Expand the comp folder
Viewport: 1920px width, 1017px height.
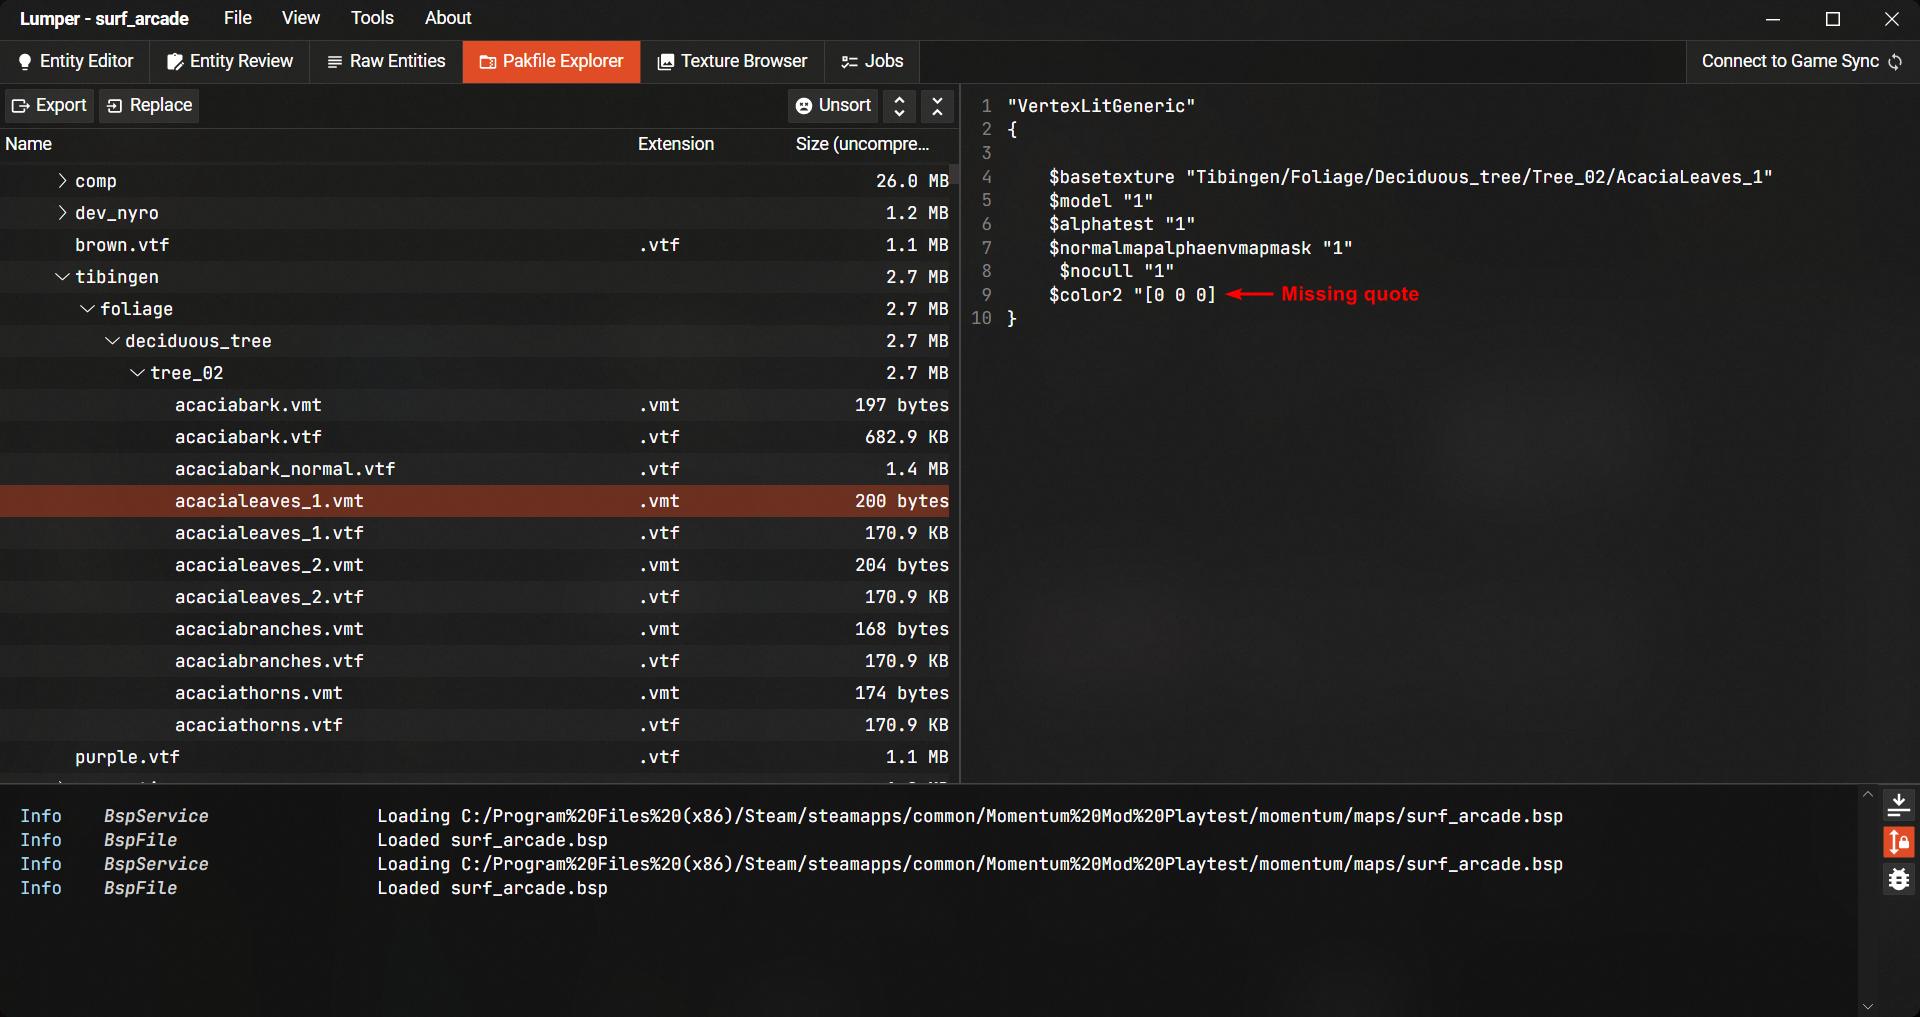coord(62,181)
